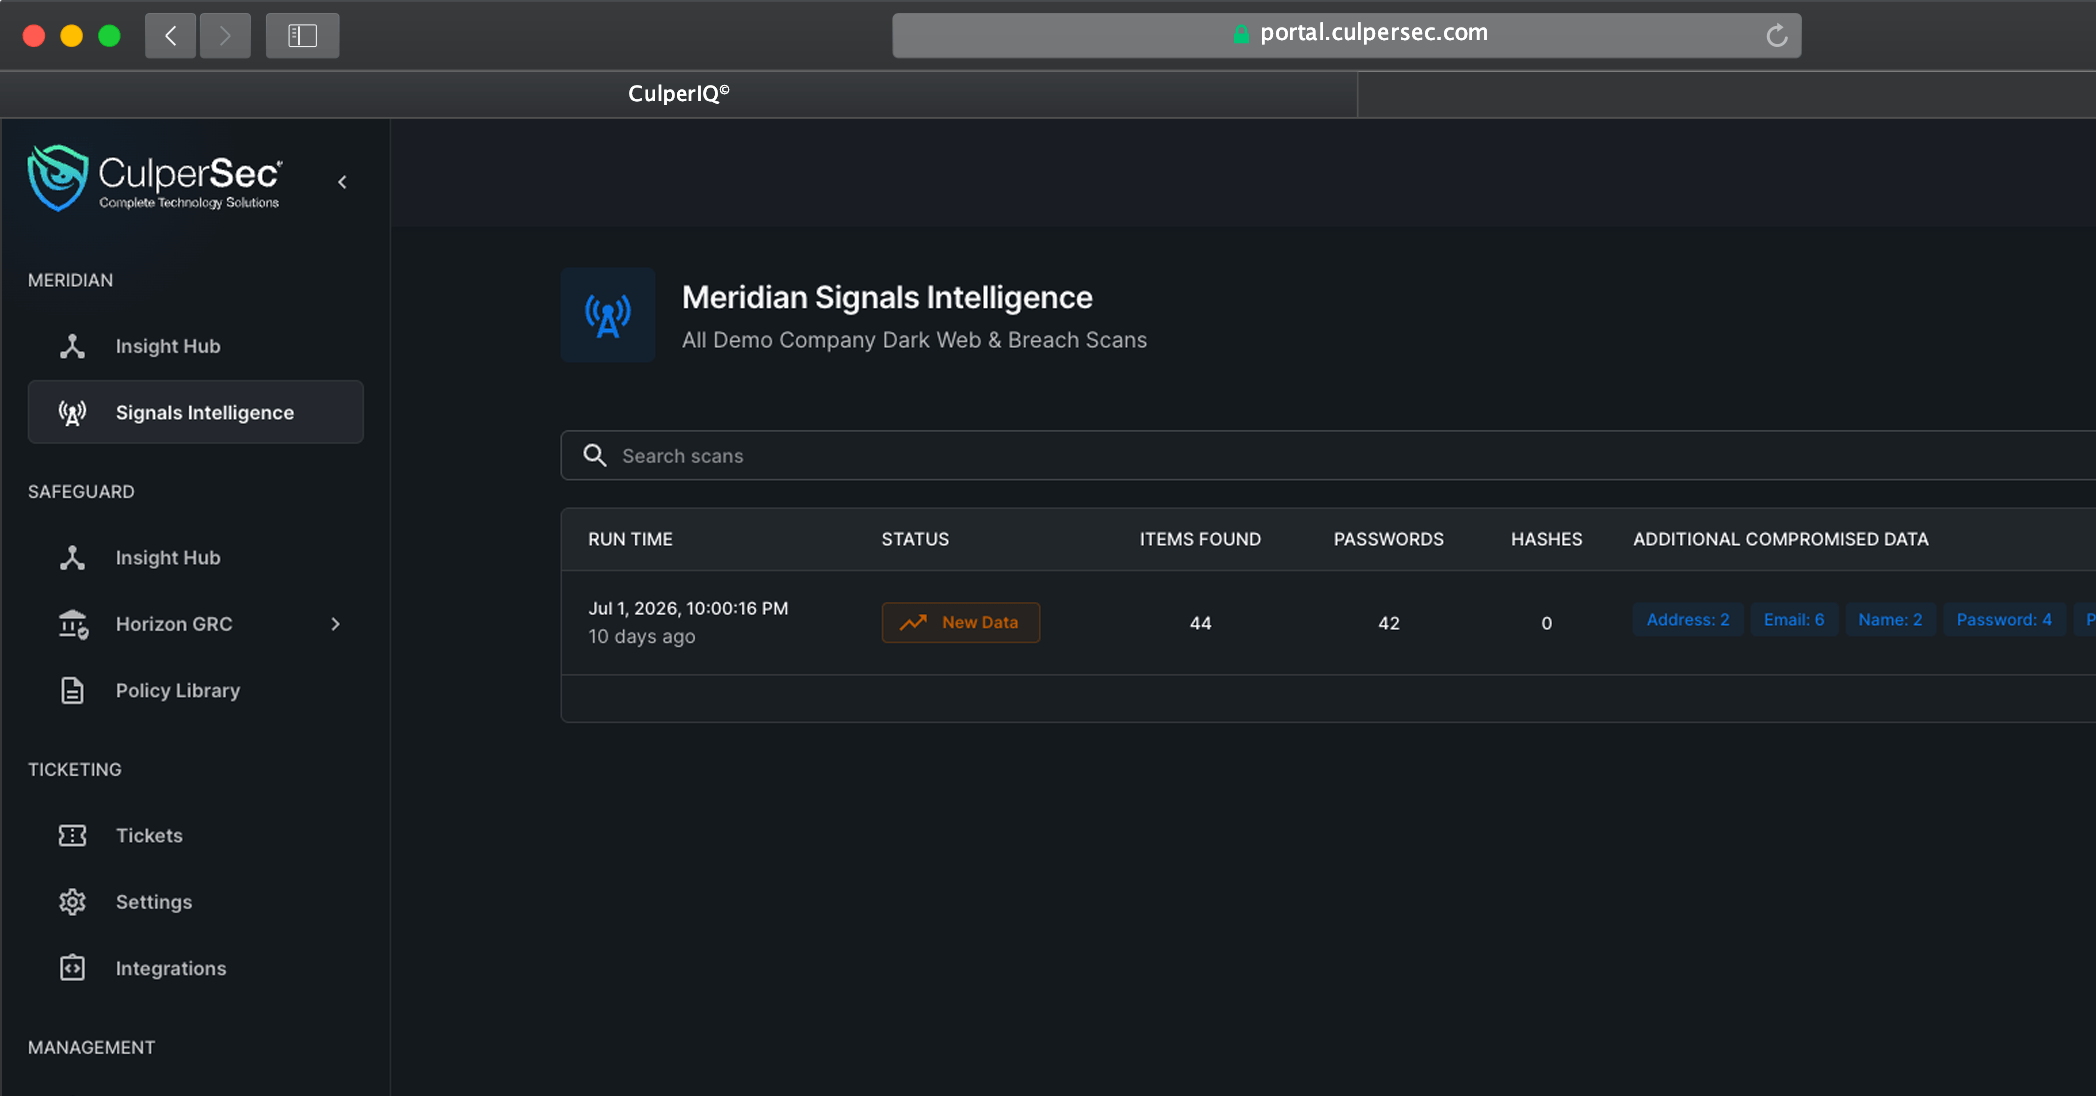Collapse the sidebar with the chevron arrow
The height and width of the screenshot is (1096, 2096).
click(x=342, y=182)
